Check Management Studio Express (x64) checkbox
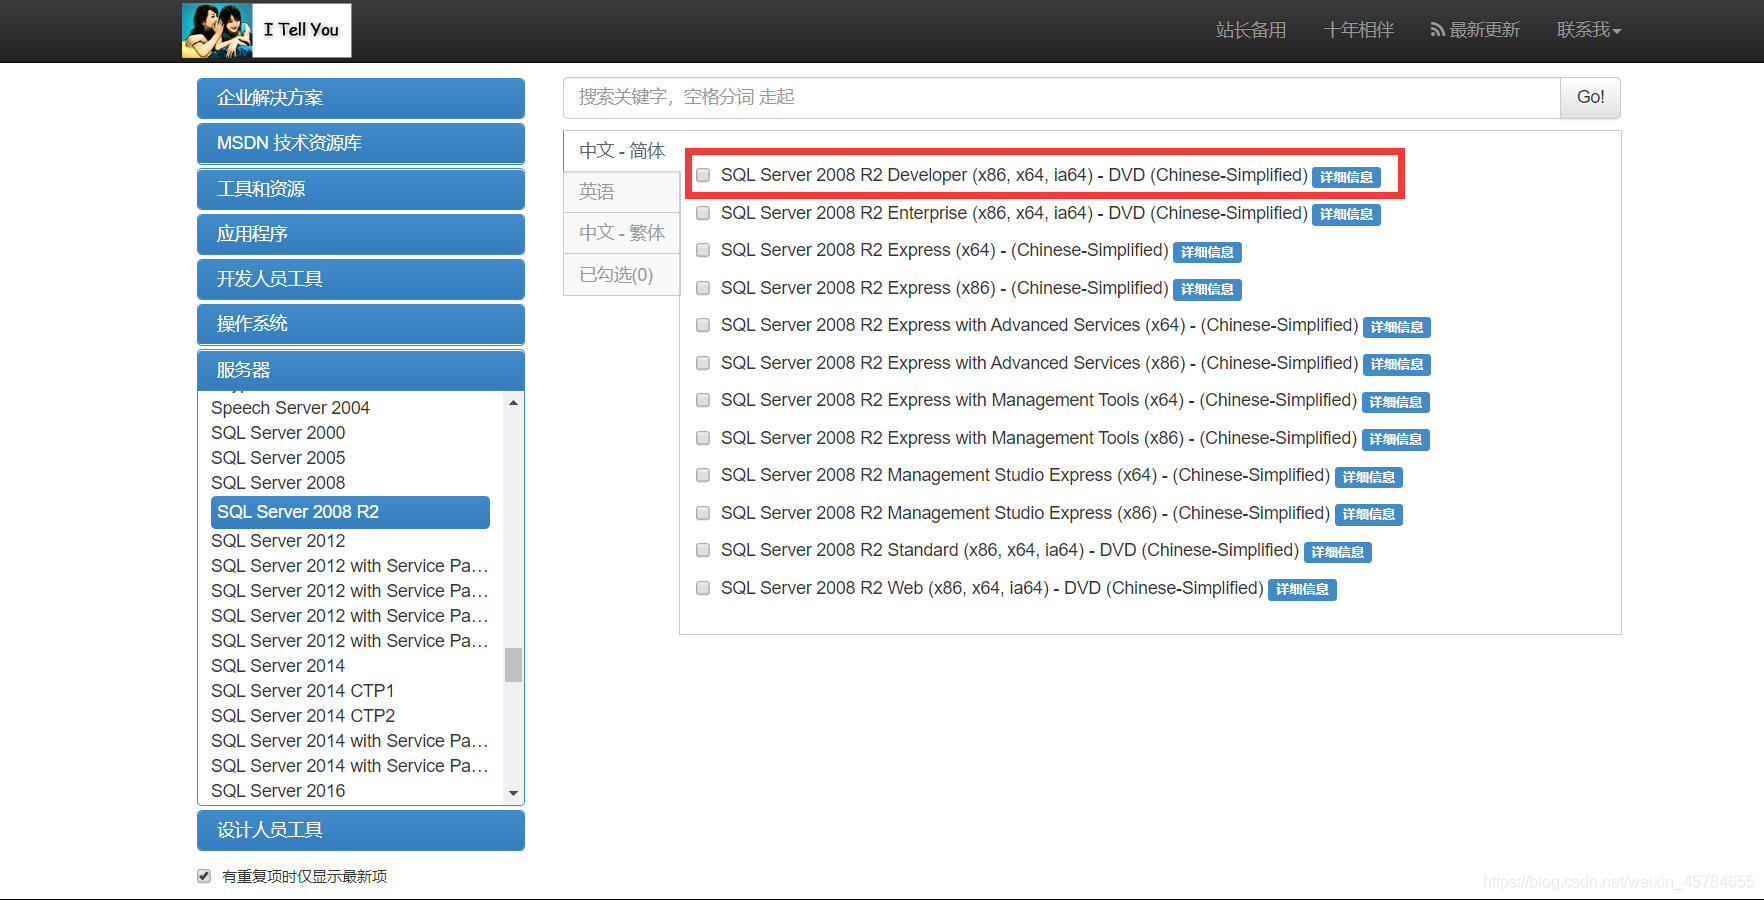Screen dimensions: 1764x900 (x=703, y=475)
